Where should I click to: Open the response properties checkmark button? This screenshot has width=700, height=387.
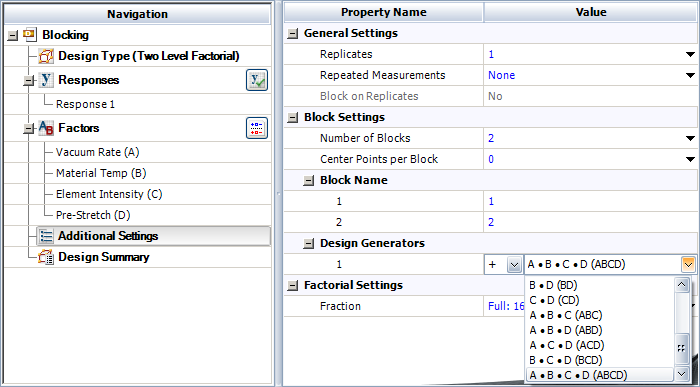pos(257,80)
